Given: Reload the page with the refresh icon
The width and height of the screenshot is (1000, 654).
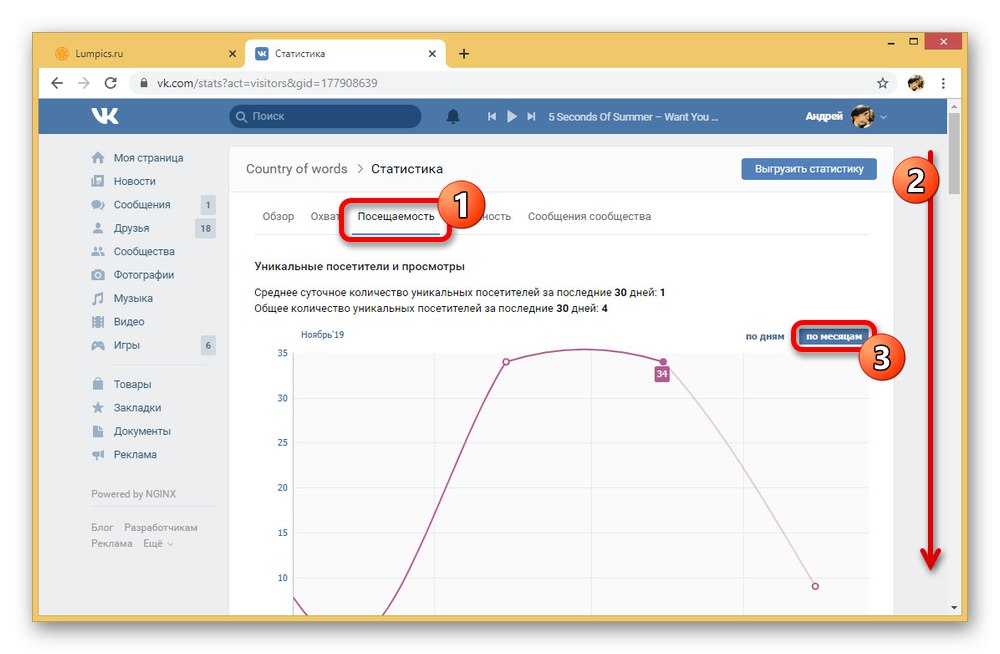Looking at the screenshot, I should (110, 83).
